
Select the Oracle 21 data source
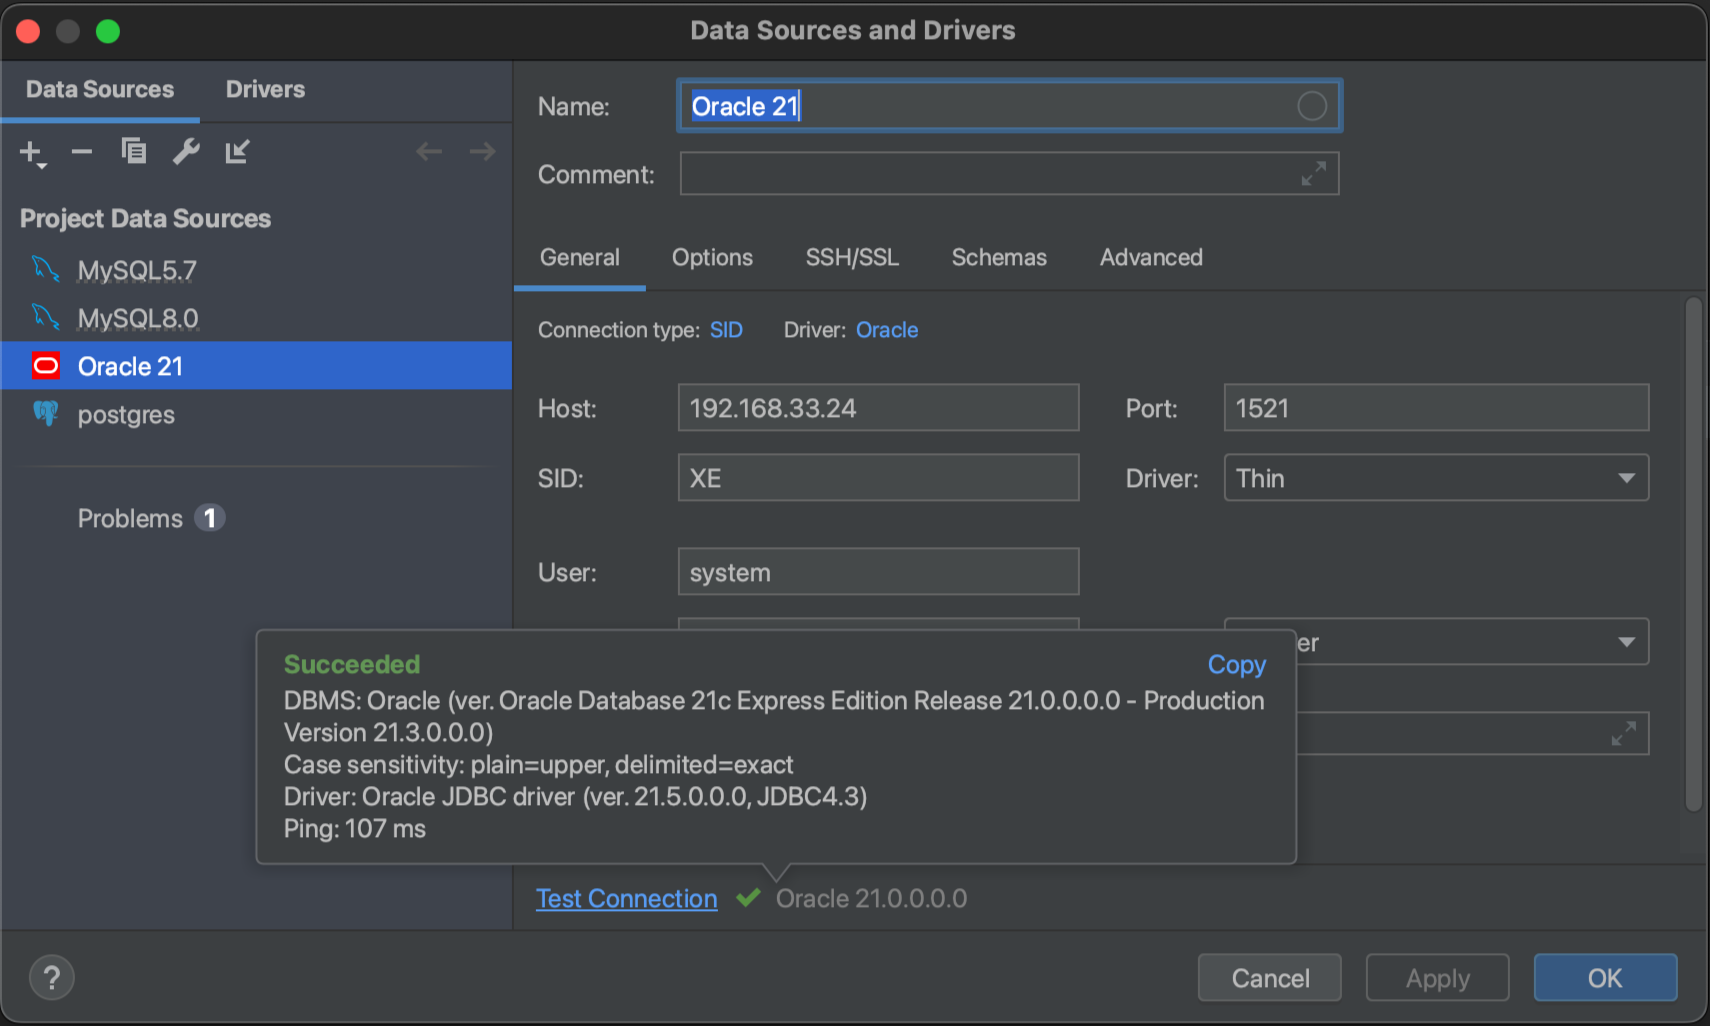(x=257, y=366)
